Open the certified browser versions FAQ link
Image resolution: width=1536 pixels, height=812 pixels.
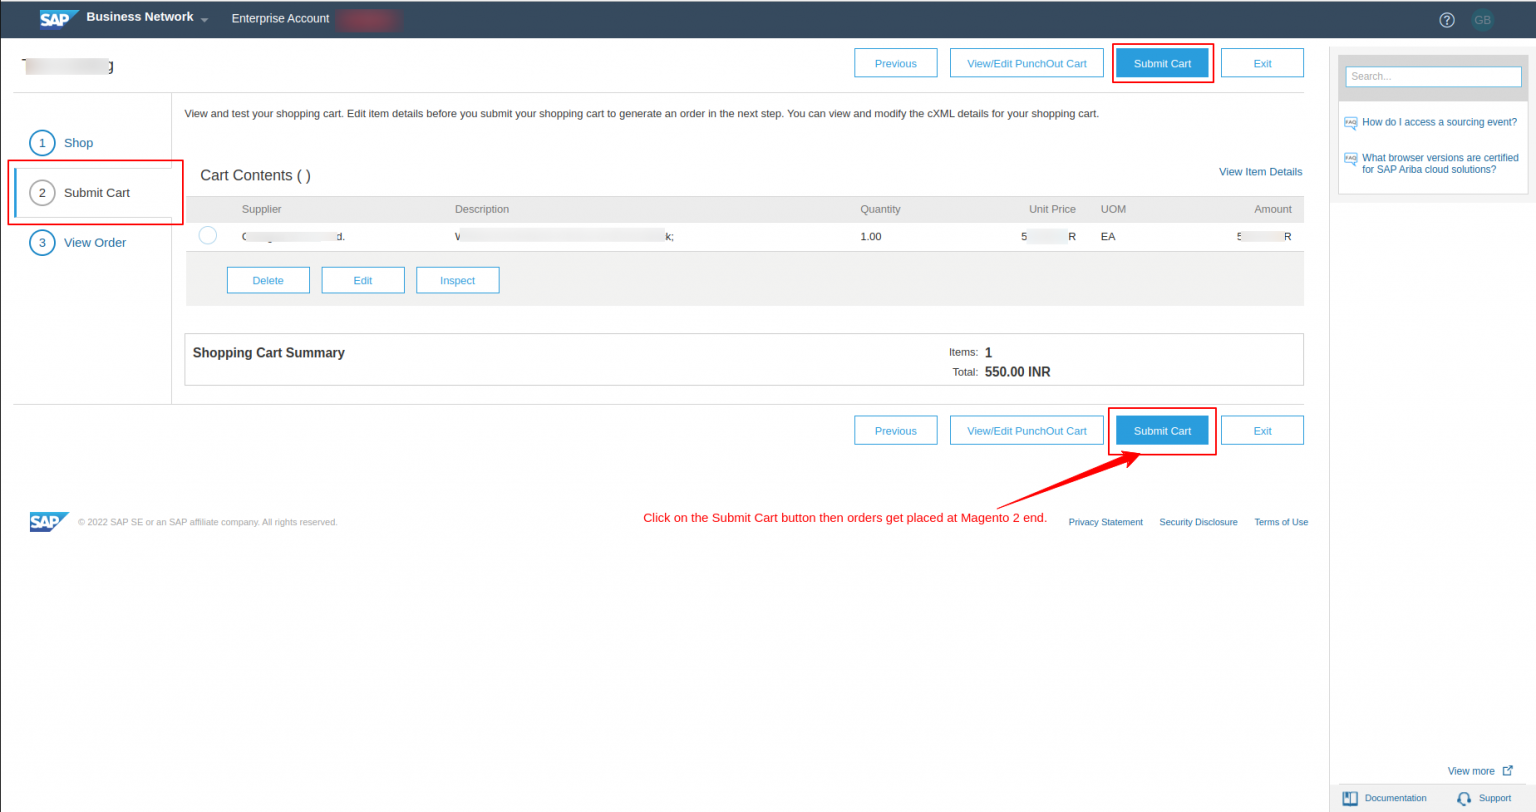1440,164
